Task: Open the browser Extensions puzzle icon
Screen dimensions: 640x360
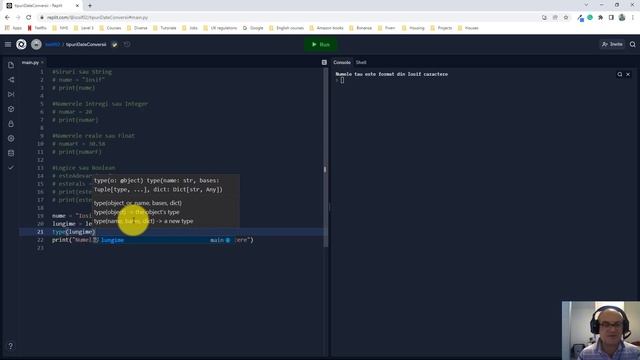Action: (600, 18)
